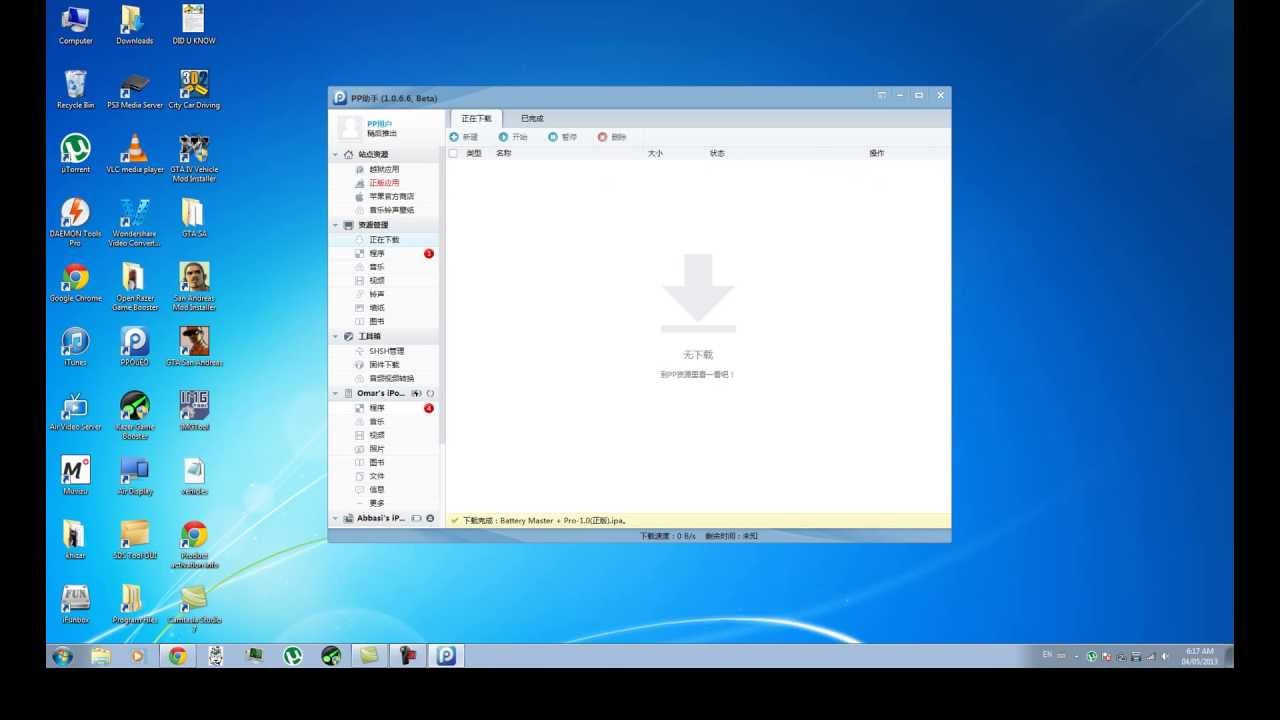Viewport: 1280px width, 720px height.
Task: Open the VLC media player desktop icon
Action: pos(134,154)
